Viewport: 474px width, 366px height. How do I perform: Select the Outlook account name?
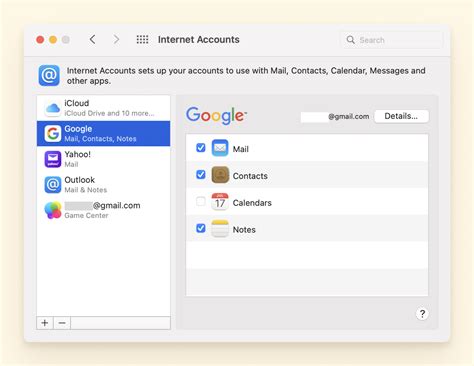click(x=80, y=180)
